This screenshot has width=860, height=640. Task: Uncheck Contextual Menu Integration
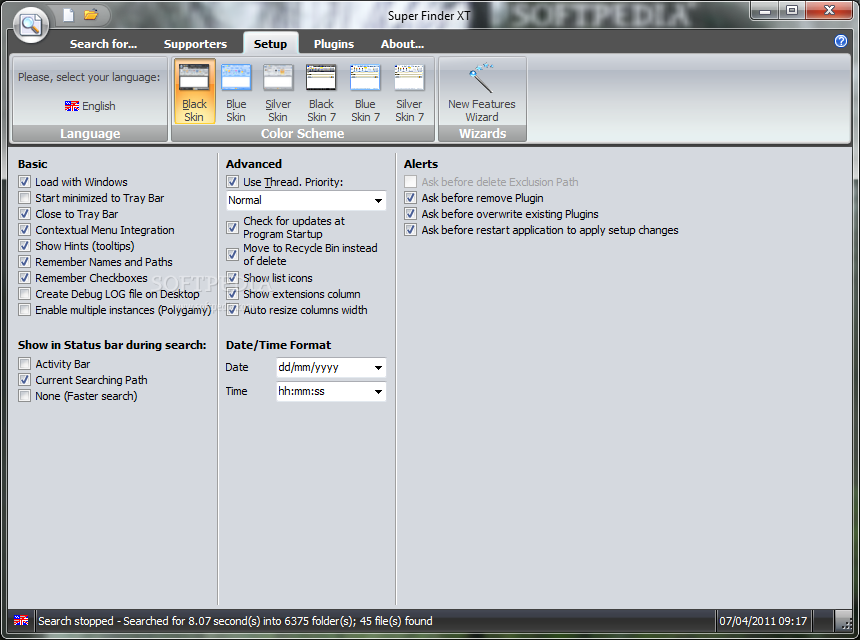point(24,229)
